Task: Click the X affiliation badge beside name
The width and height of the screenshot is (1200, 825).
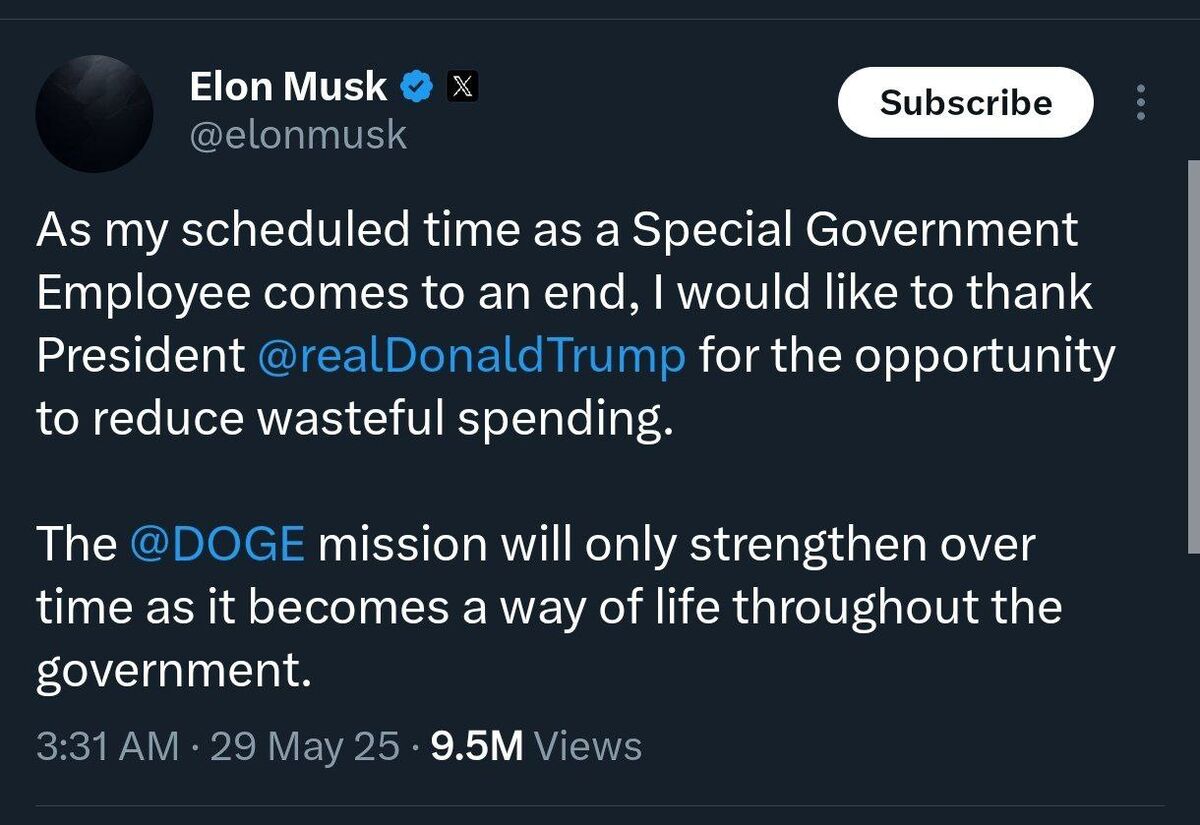Action: point(460,88)
